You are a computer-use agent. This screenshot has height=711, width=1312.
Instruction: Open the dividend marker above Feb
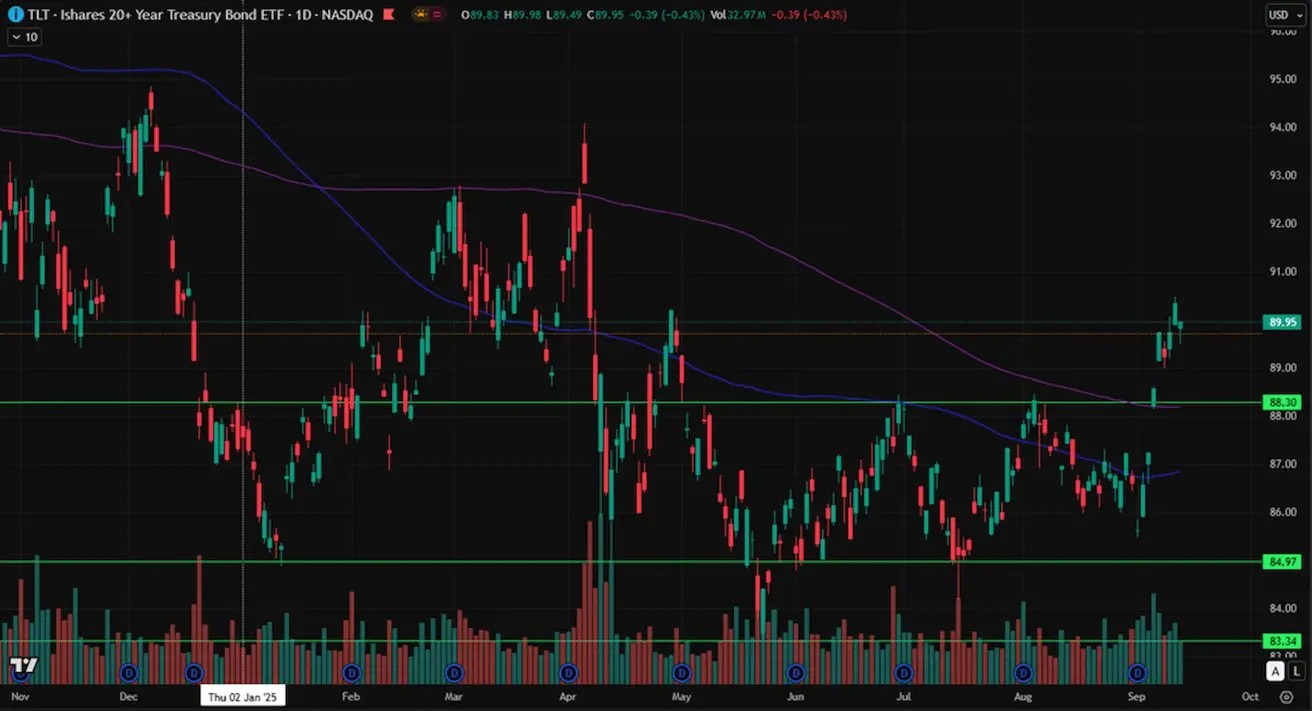(x=350, y=672)
